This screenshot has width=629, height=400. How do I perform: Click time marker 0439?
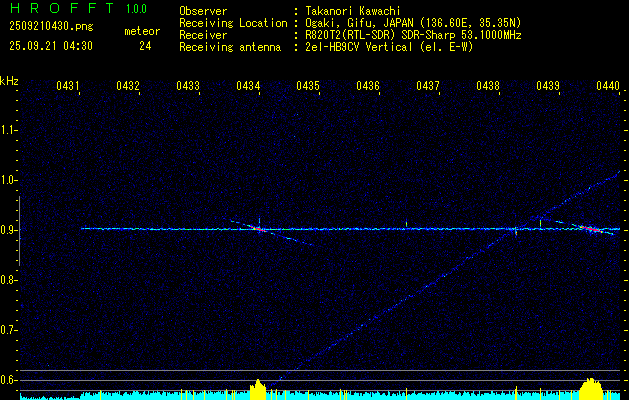(548, 85)
